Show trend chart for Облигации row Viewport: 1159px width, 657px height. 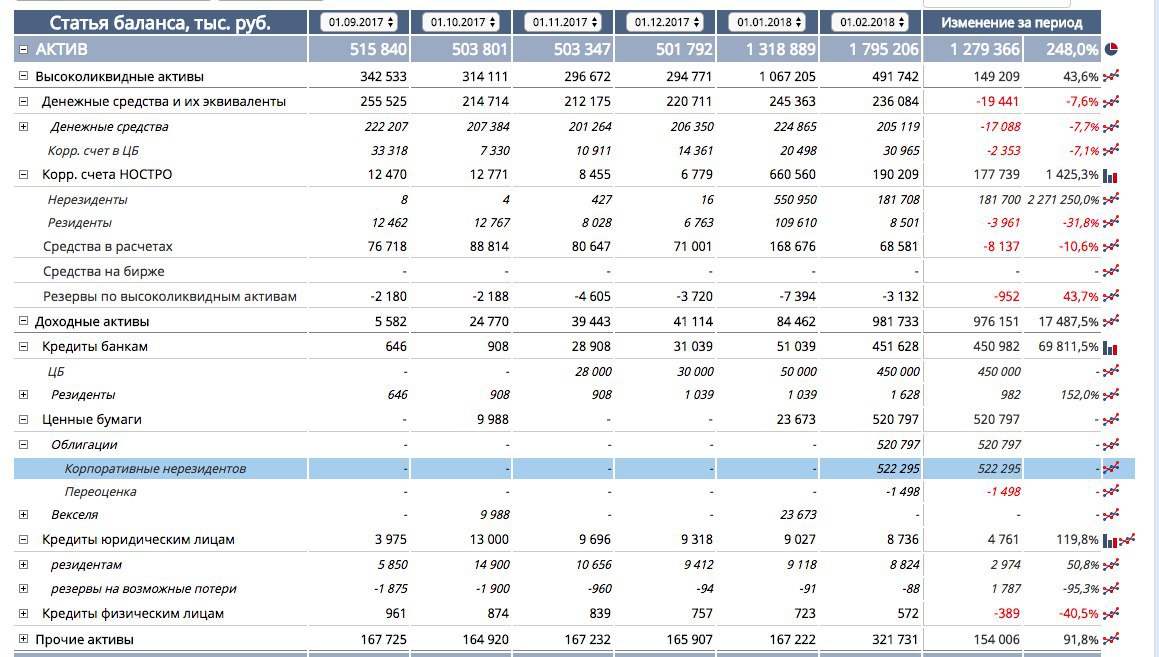(1111, 444)
